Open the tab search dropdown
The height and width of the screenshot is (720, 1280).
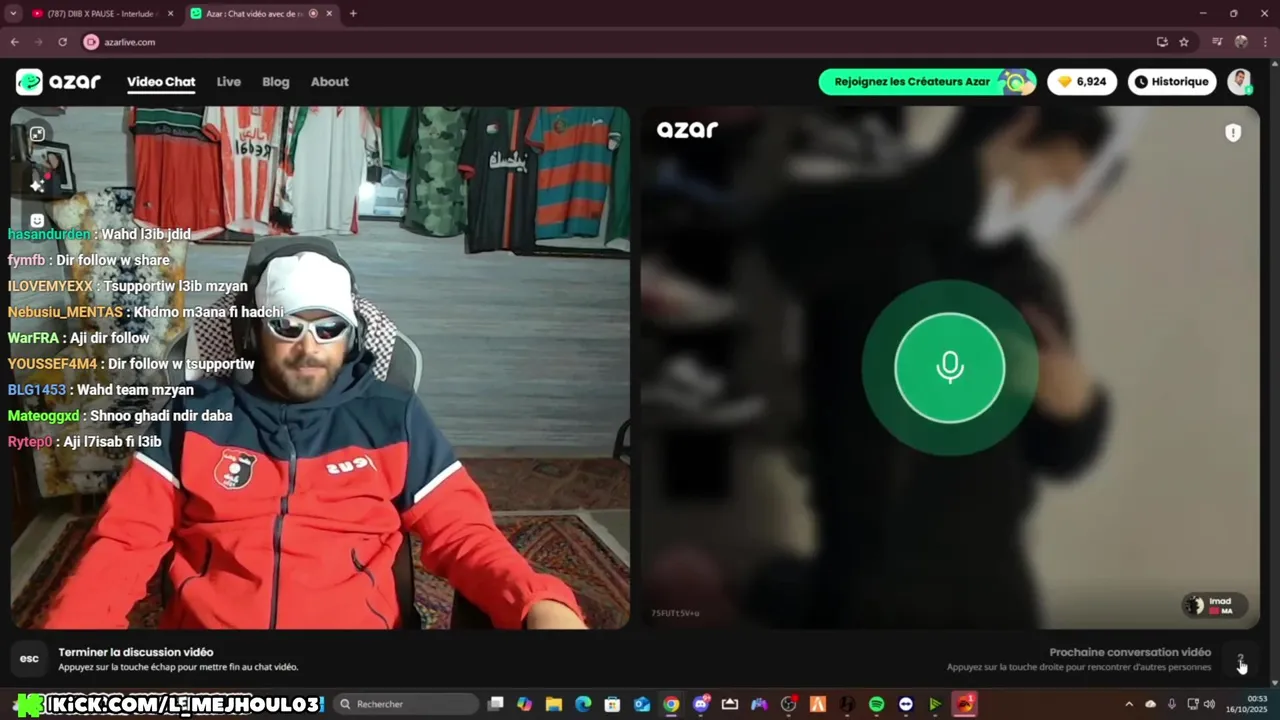[x=13, y=14]
